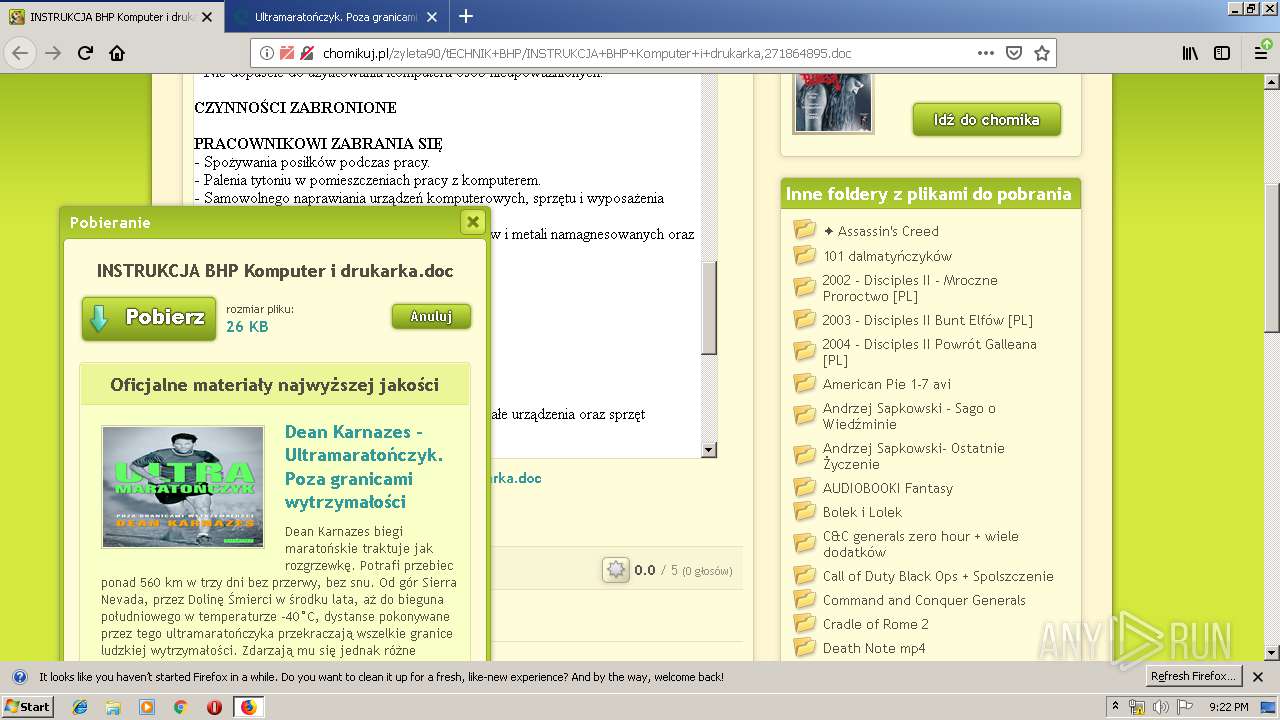This screenshot has width=1280, height=720.
Task: Click the rating star icon beside 0.0
Action: tap(616, 570)
